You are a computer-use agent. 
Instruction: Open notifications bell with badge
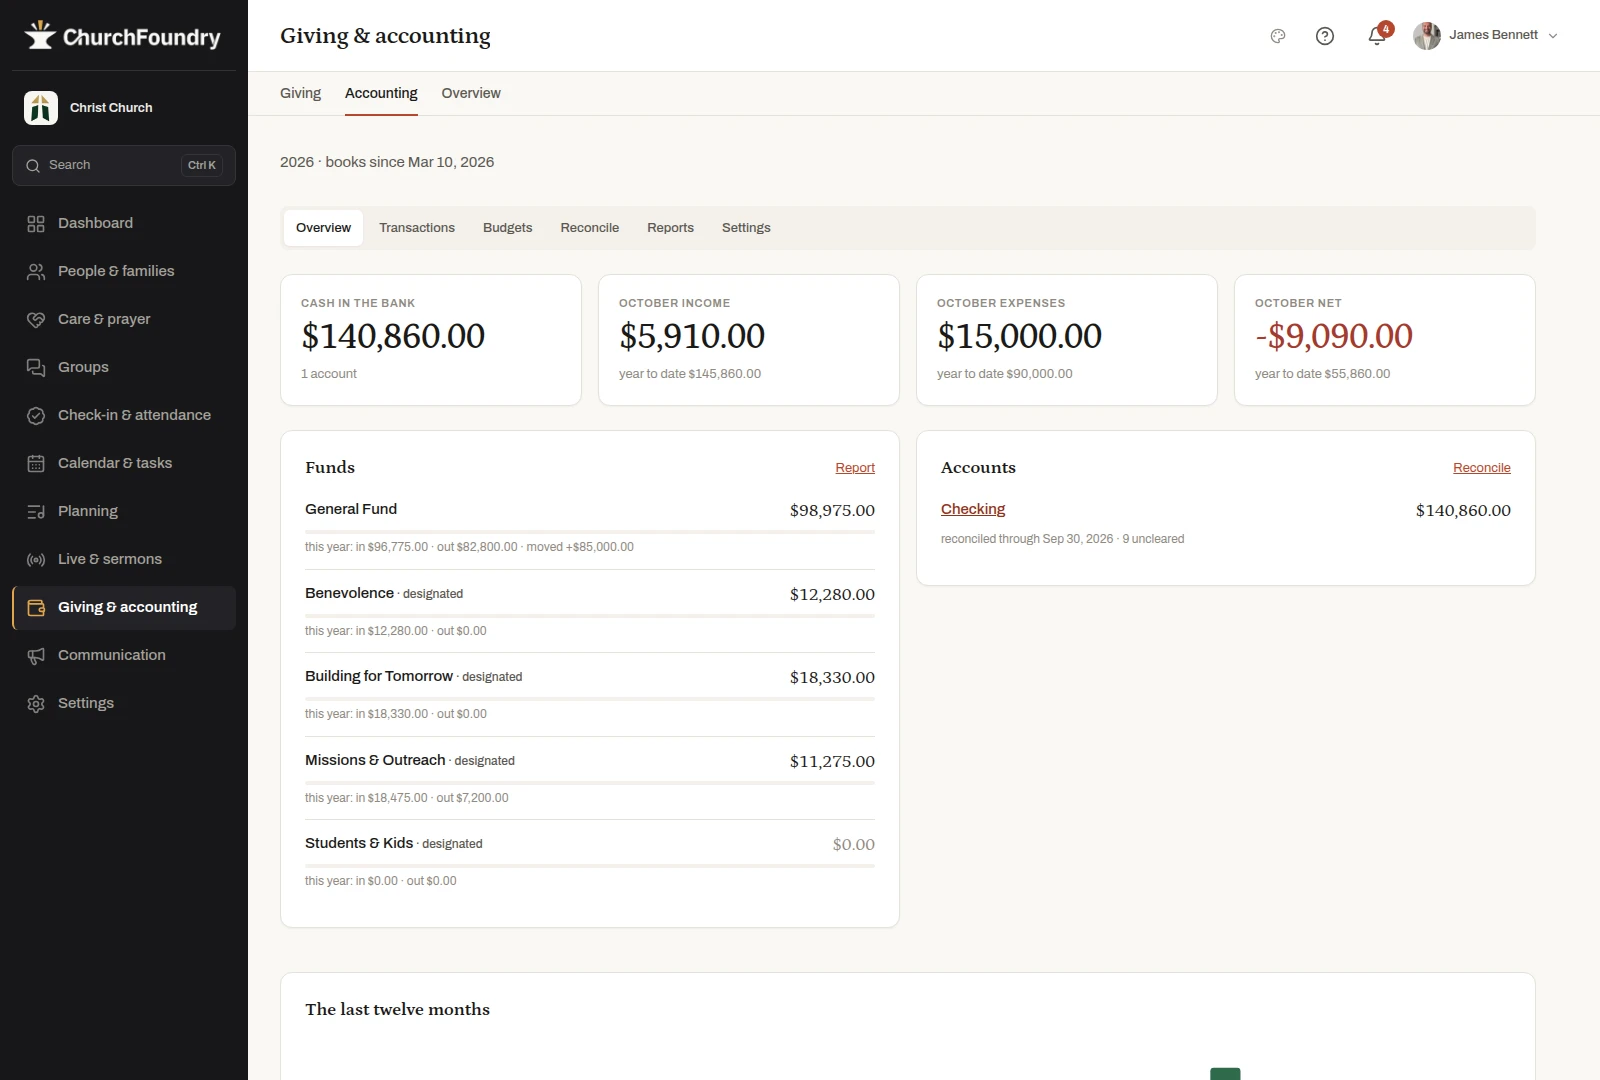pyautogui.click(x=1378, y=35)
